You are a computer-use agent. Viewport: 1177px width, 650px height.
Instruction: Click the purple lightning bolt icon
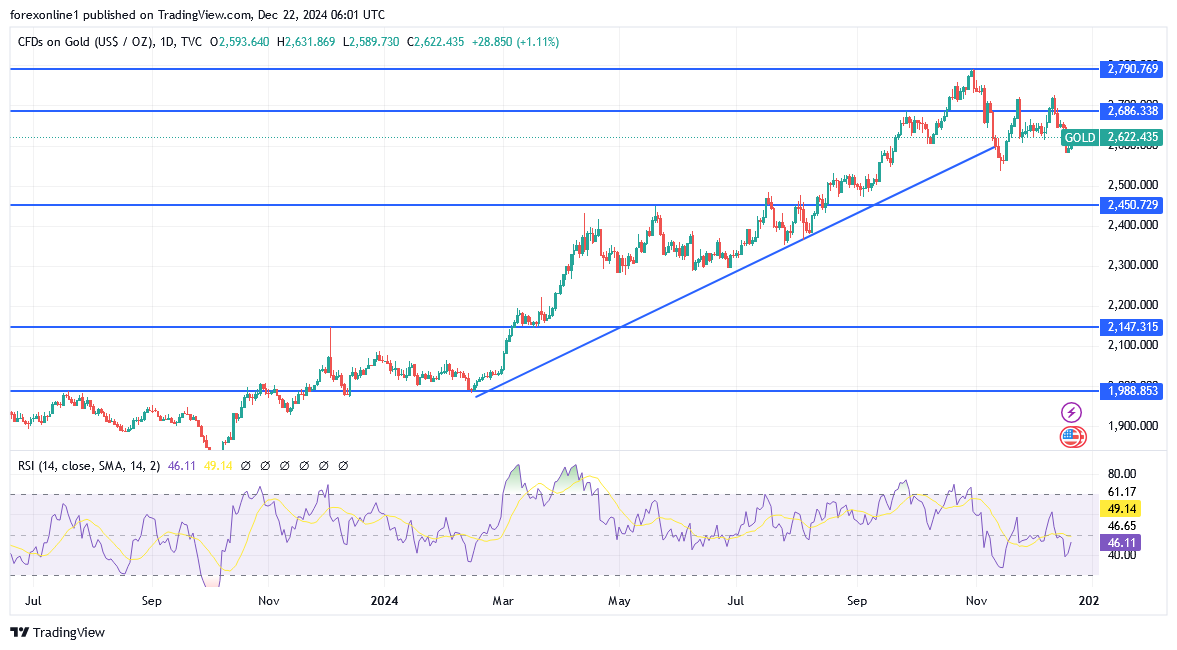point(1071,412)
